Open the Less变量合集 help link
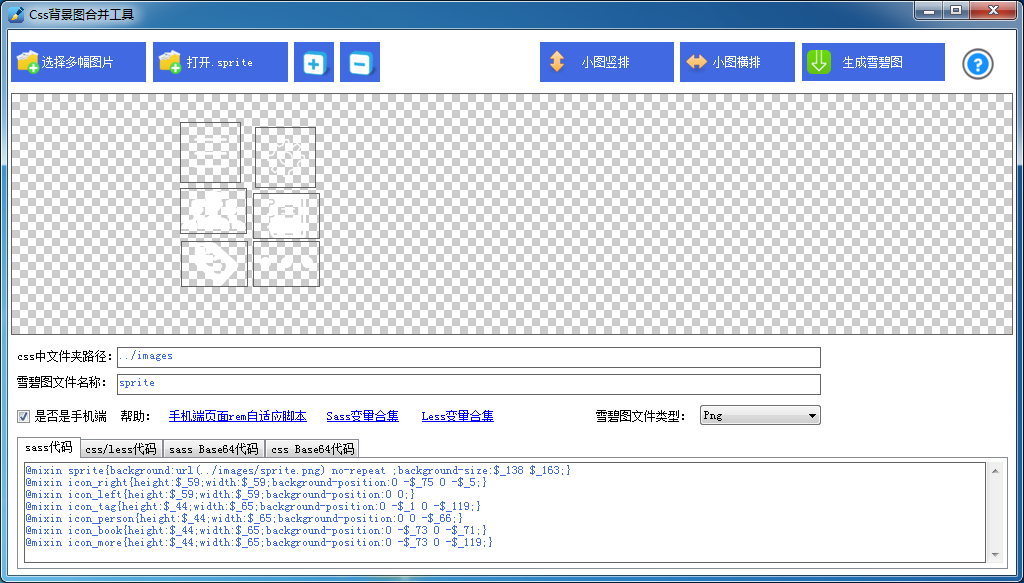 point(457,416)
